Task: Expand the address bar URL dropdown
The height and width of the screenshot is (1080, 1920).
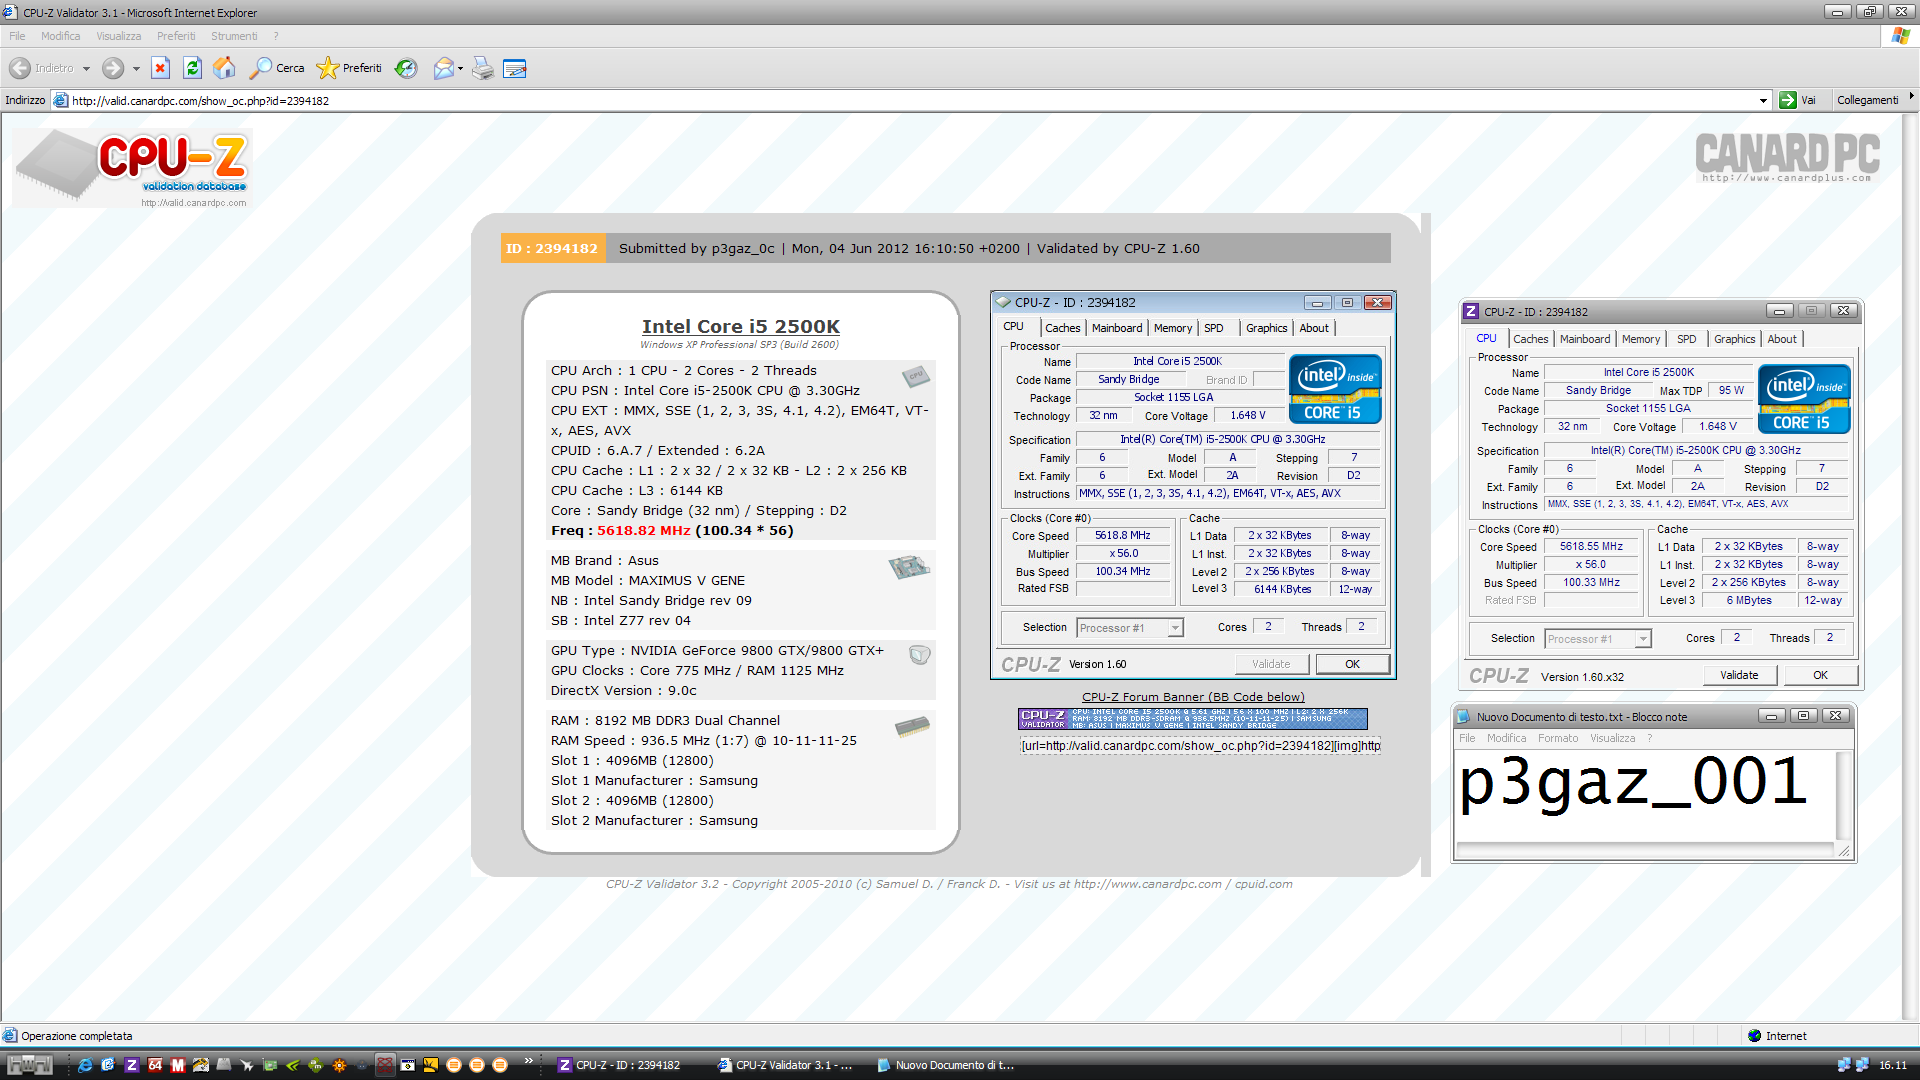Action: (1763, 101)
